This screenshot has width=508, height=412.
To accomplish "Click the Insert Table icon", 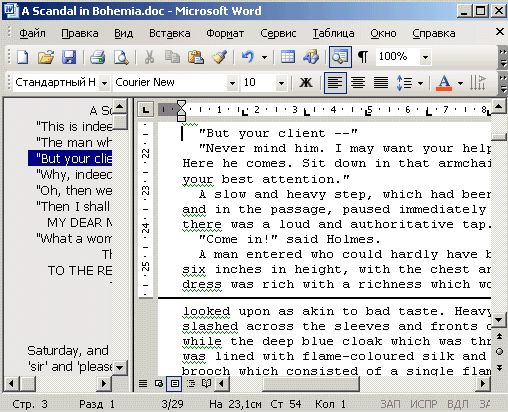I will (x=288, y=57).
